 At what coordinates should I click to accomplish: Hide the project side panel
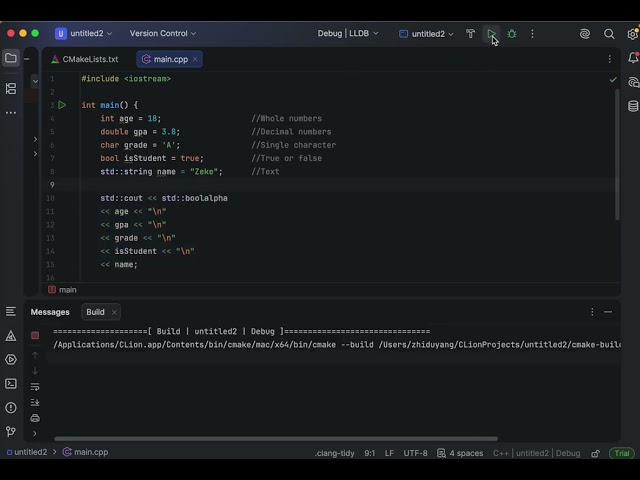tap(27, 59)
